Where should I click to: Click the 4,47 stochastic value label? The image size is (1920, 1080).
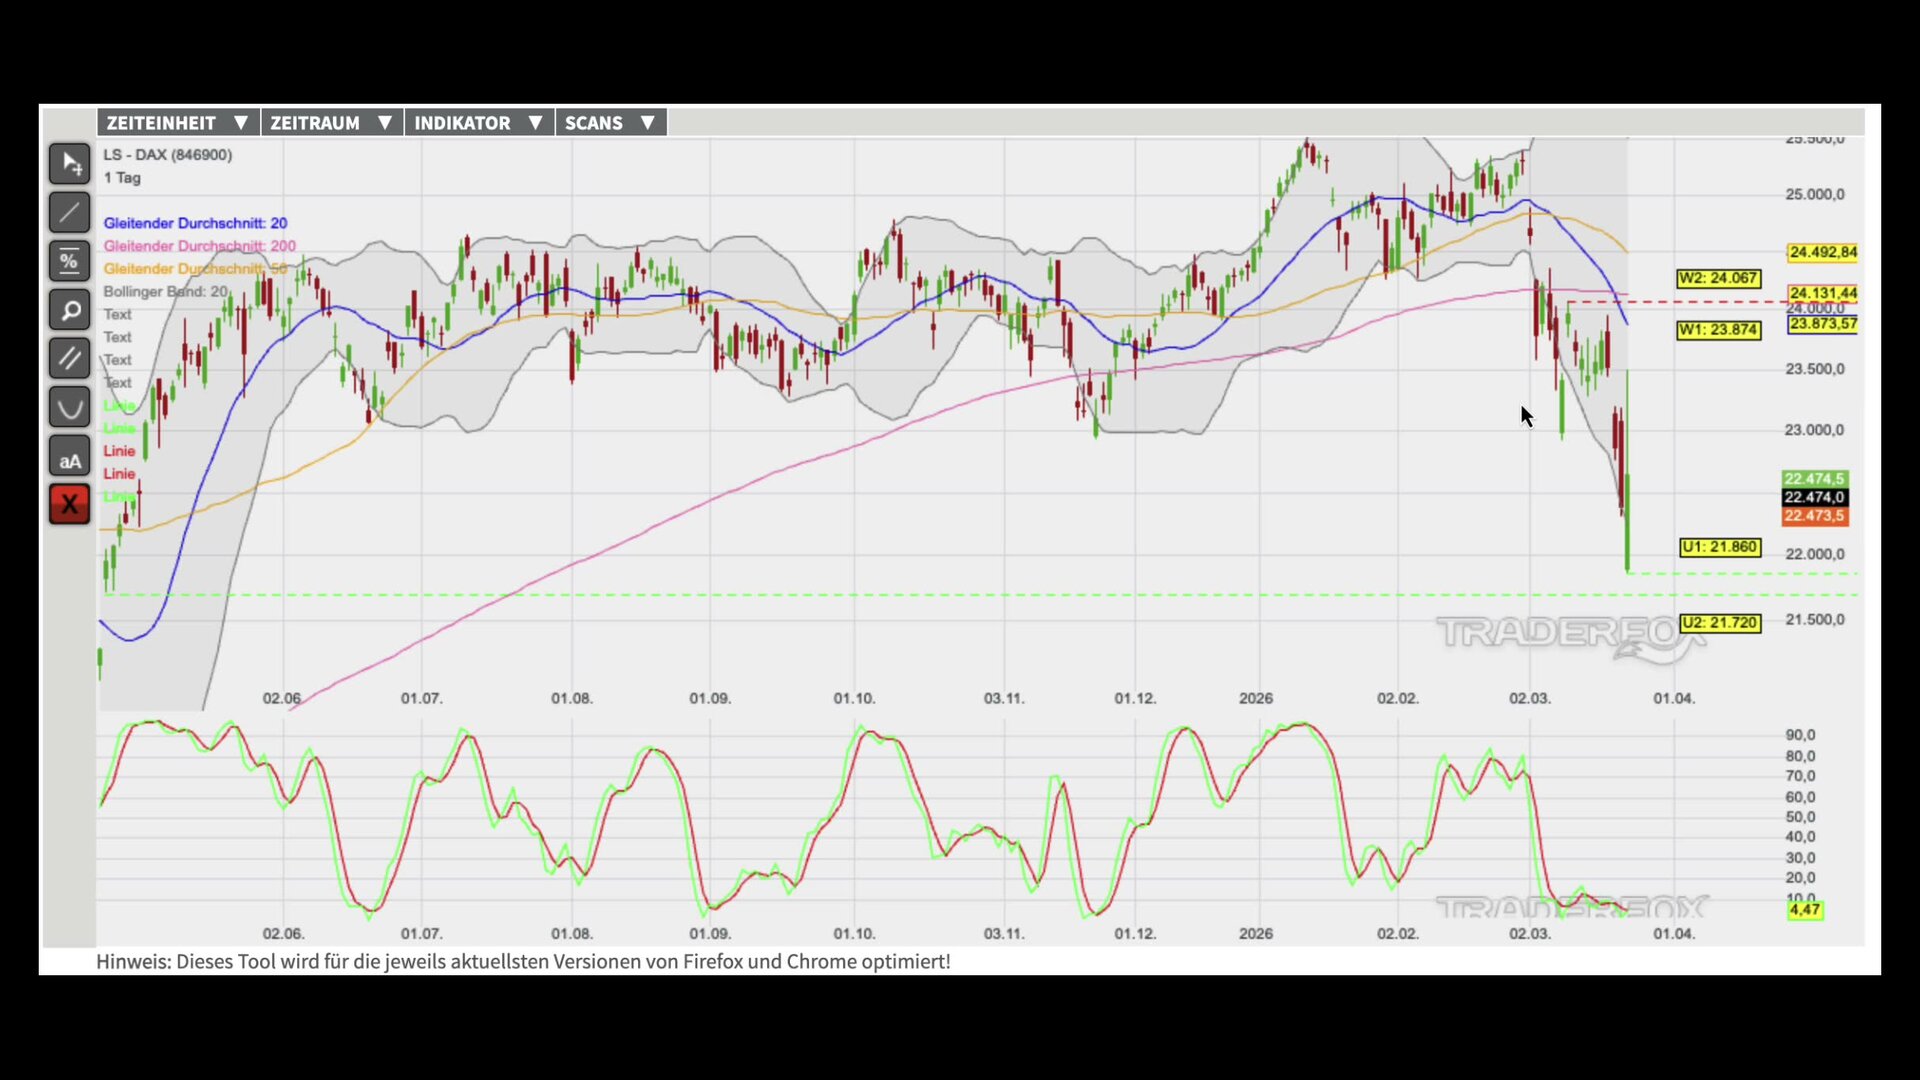point(1804,910)
